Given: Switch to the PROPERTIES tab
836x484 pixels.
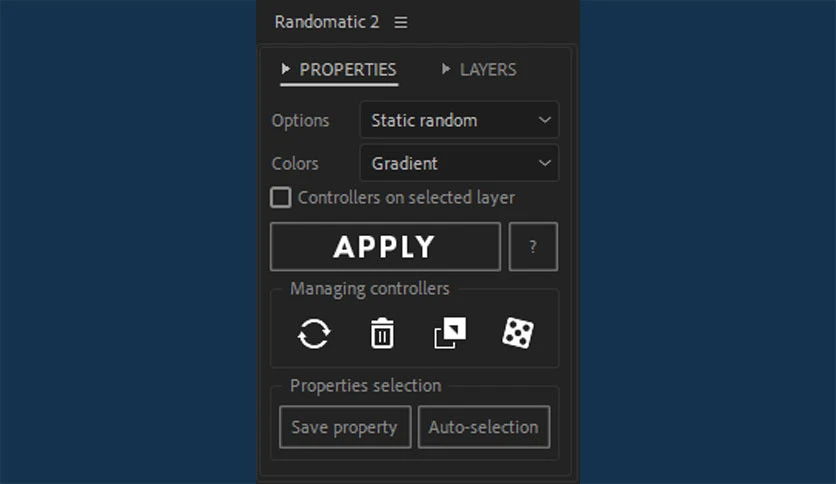Looking at the screenshot, I should click(339, 70).
